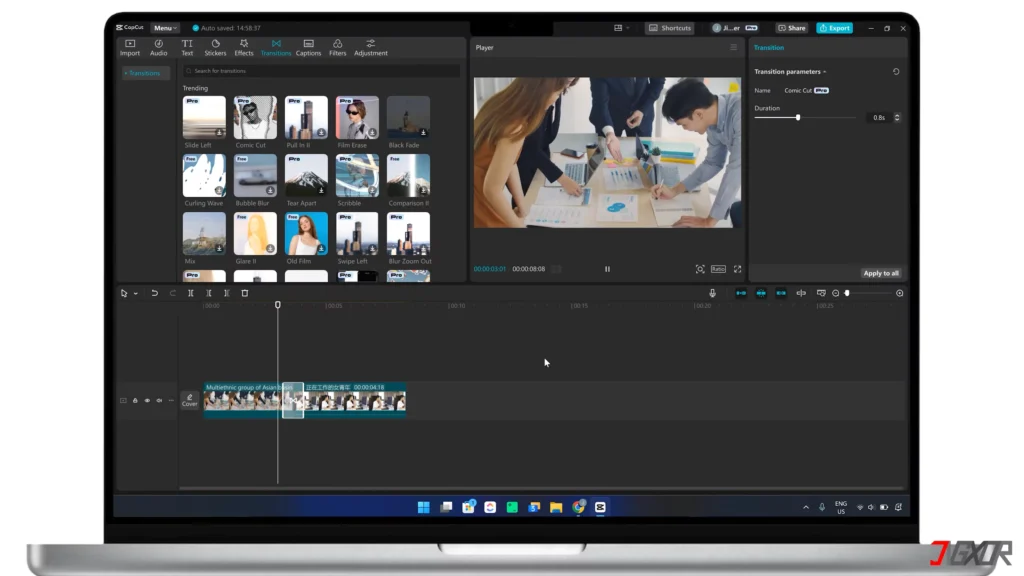
Task: Select the Transitions tab in top toolbar
Action: click(x=276, y=48)
